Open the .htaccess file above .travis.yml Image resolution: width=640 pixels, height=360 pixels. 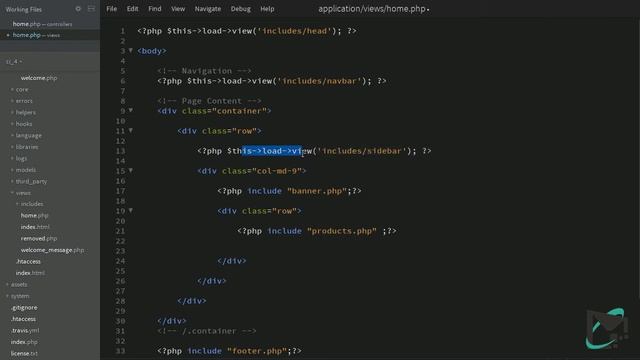23,319
